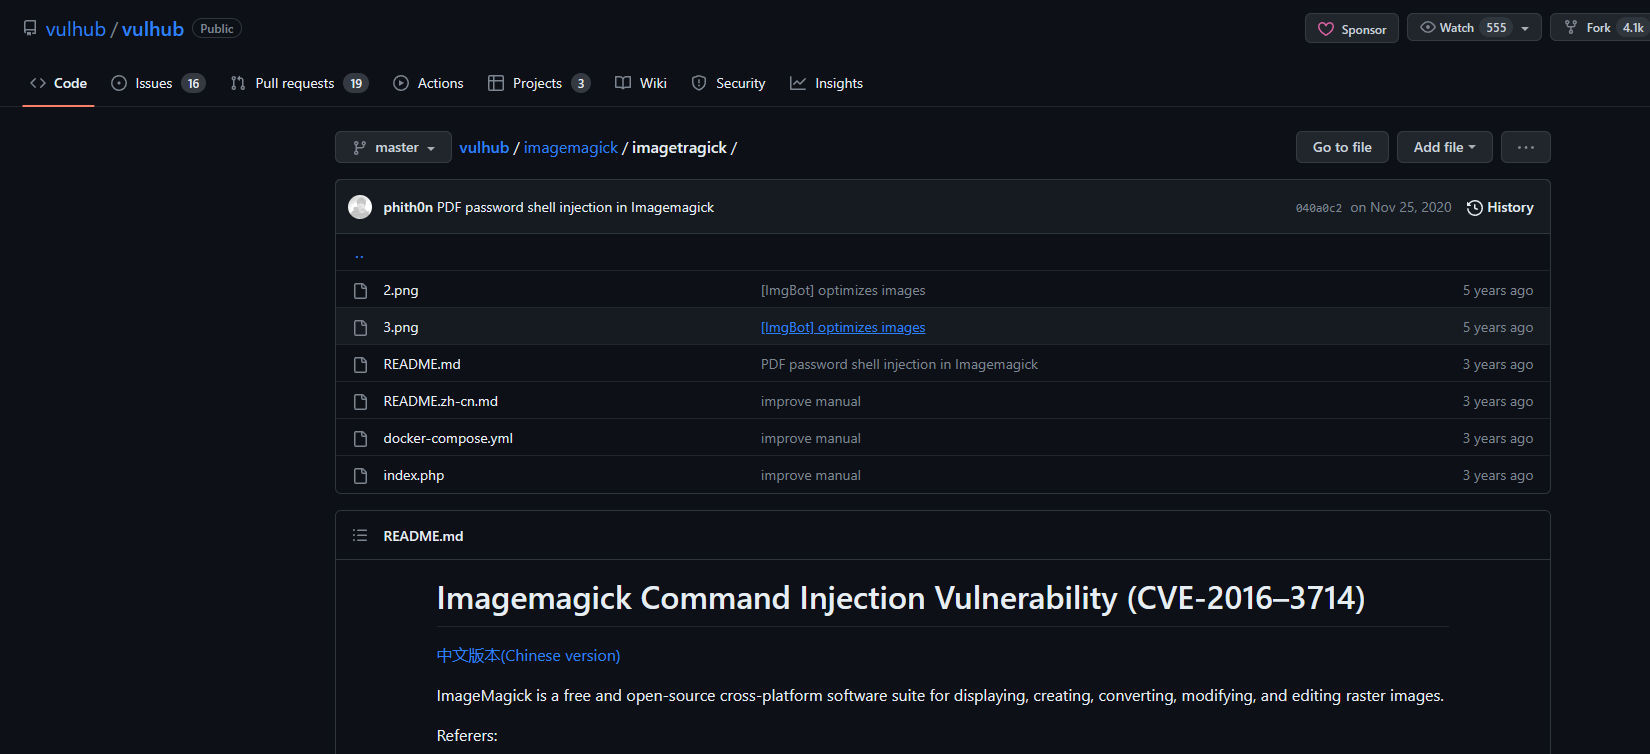This screenshot has height=754, width=1650.
Task: Open phith0n's profile link
Action: [x=408, y=207]
